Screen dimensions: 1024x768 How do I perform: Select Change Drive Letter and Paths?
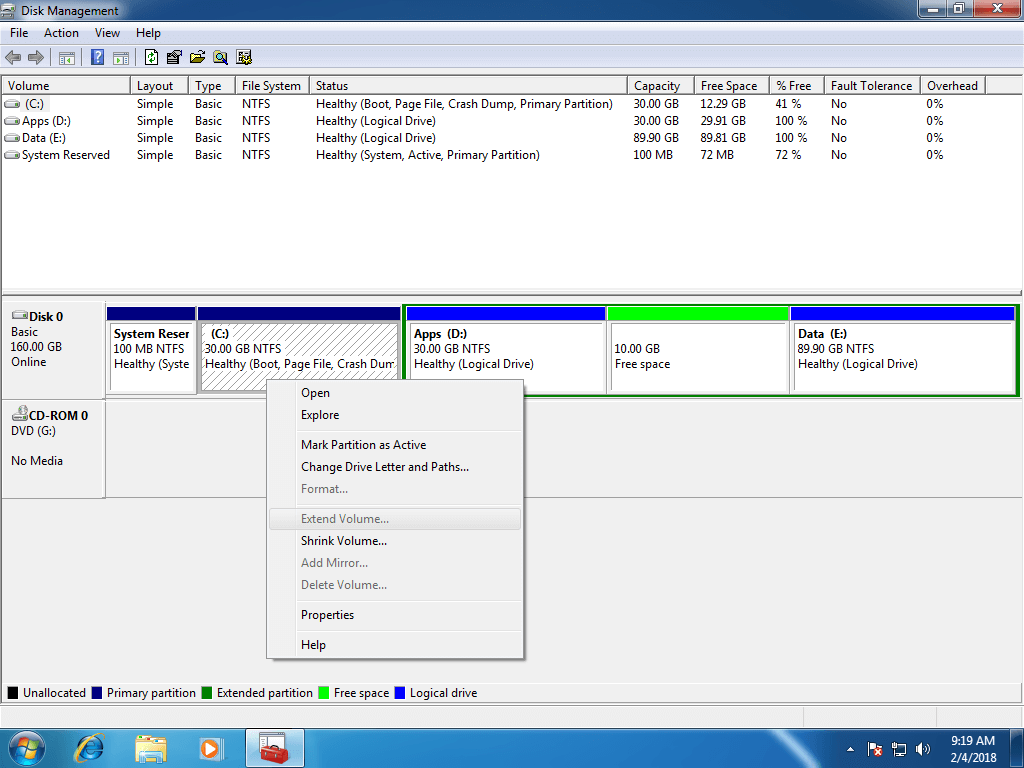tap(395, 467)
